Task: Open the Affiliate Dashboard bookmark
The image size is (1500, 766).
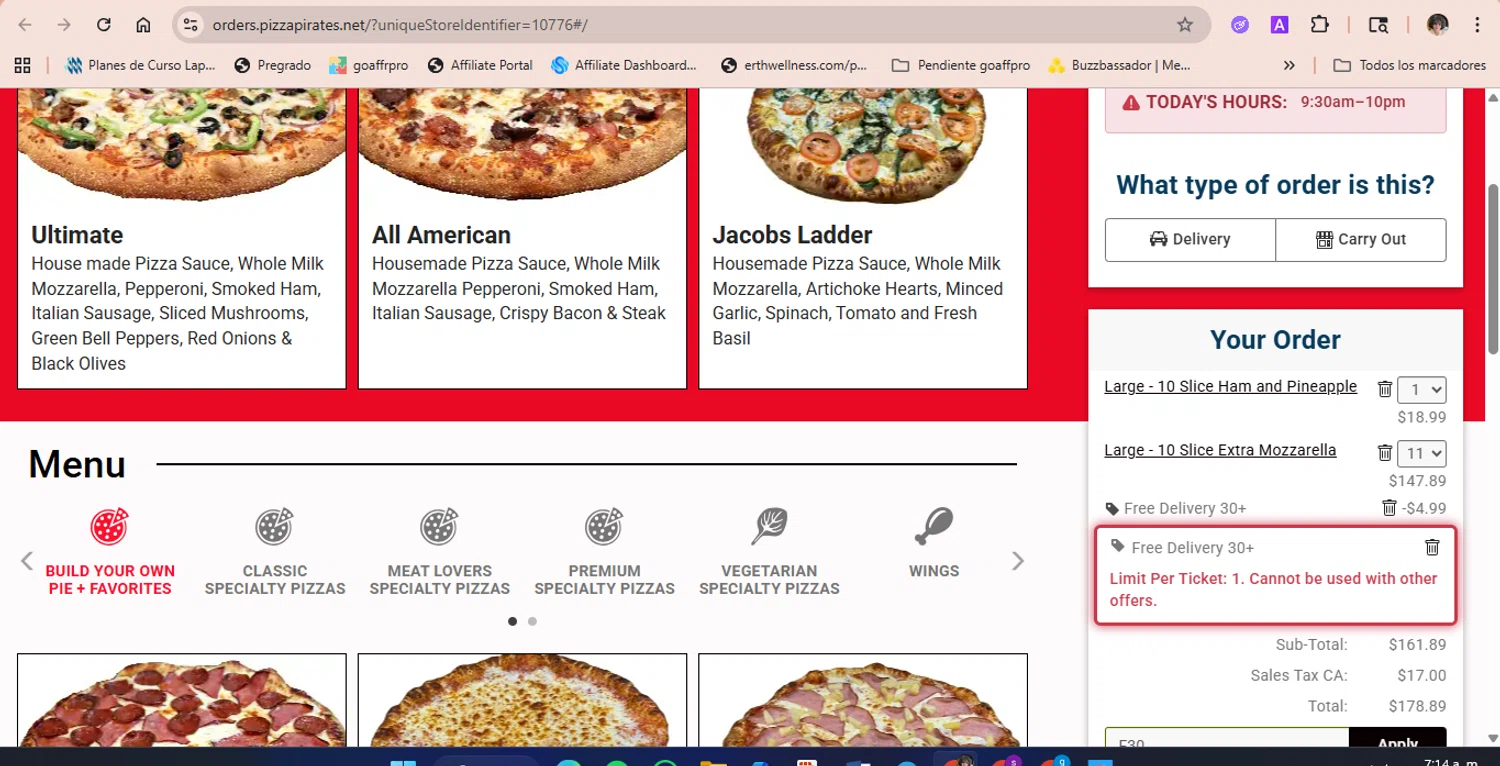Action: 624,65
